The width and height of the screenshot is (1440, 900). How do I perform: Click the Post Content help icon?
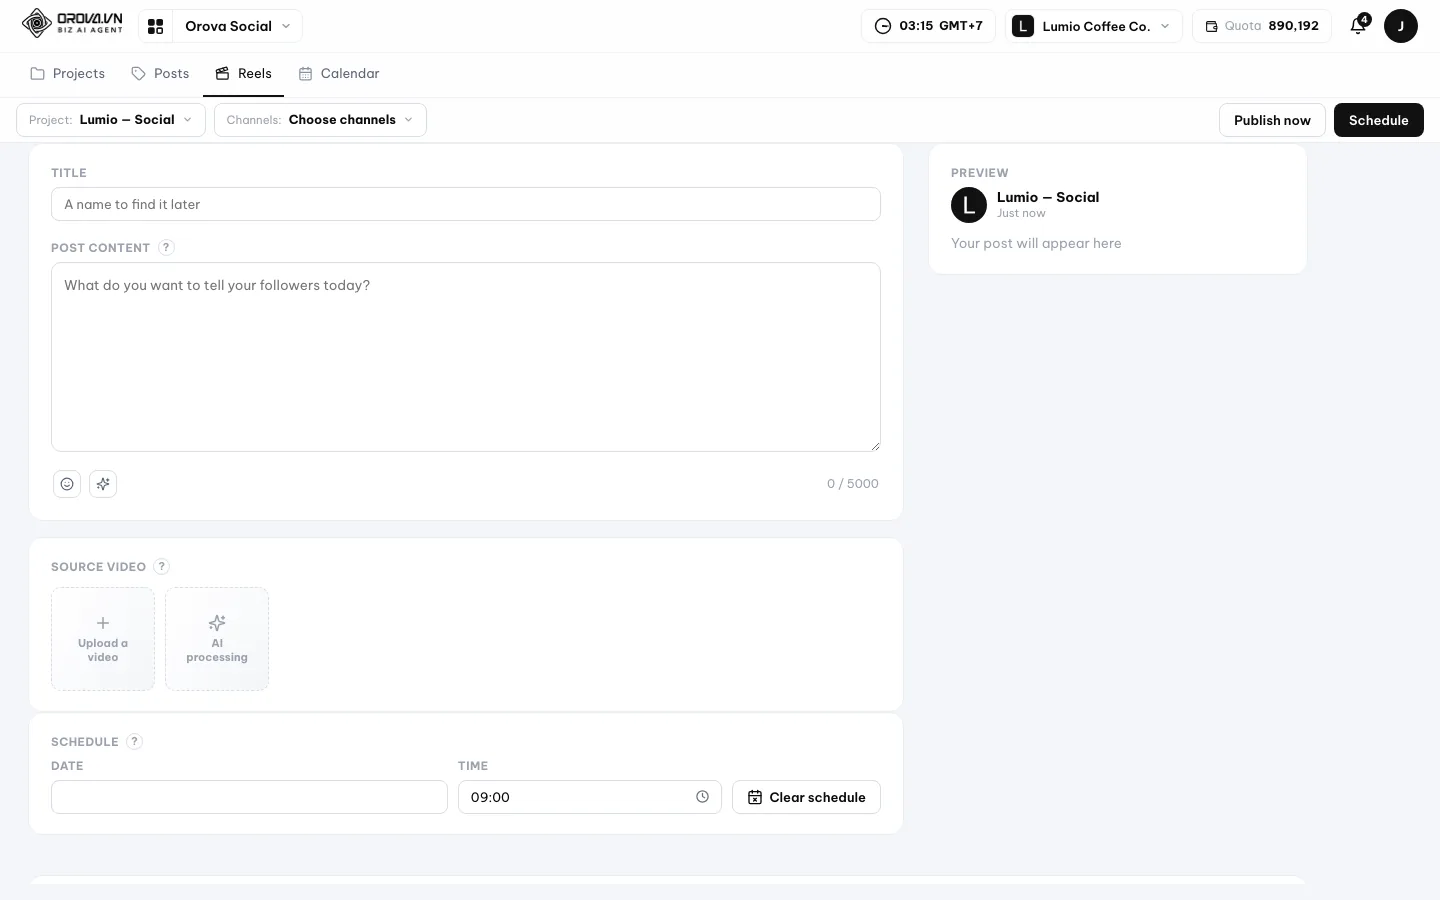click(166, 248)
